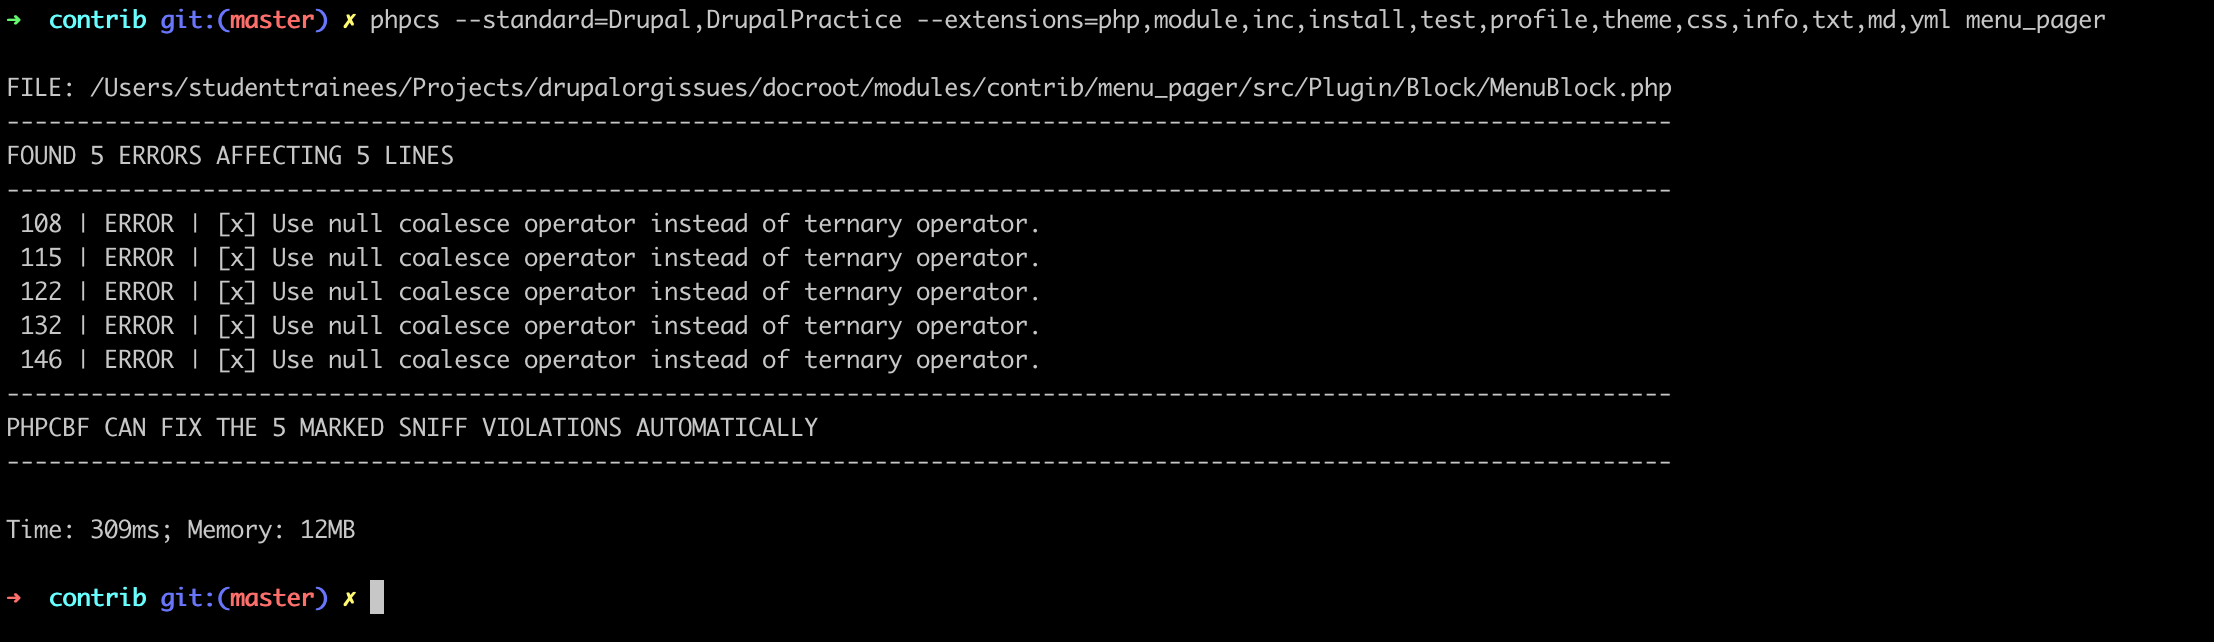Viewport: 2214px width, 642px height.
Task: Click the terminal cursor block at the prompt
Action: click(x=377, y=597)
